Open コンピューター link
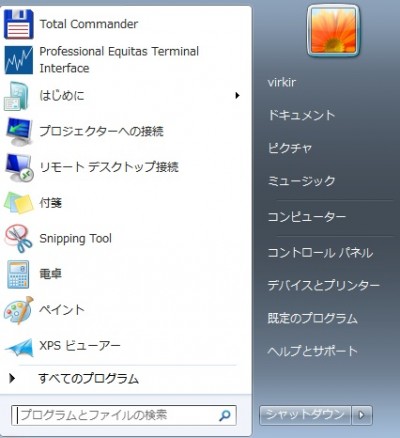Screen dimensions: 400x438 [307, 217]
